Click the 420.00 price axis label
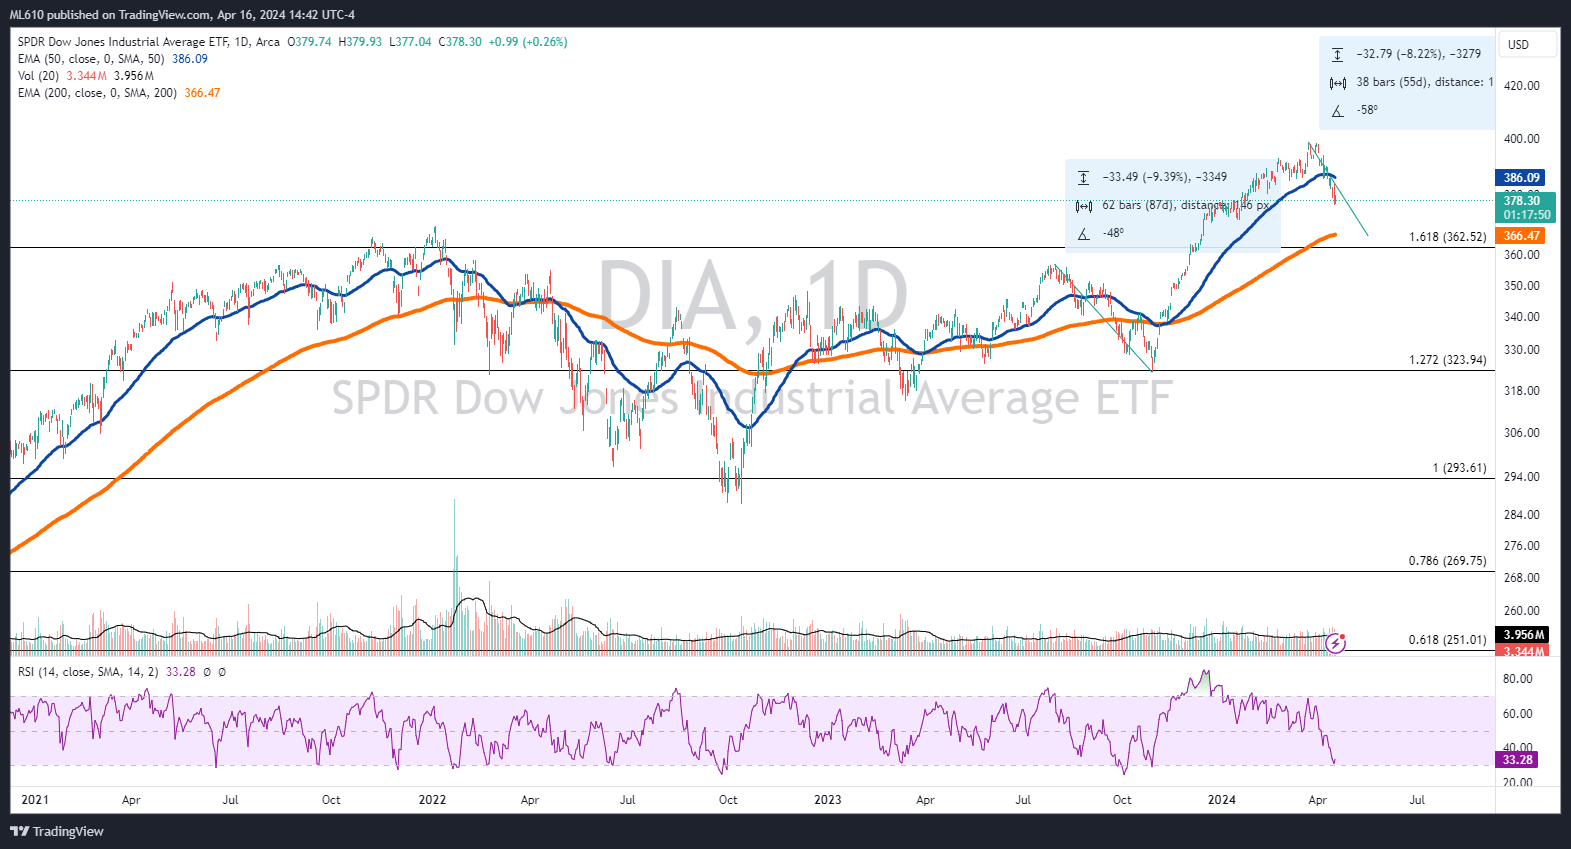This screenshot has height=849, width=1571. [1521, 86]
